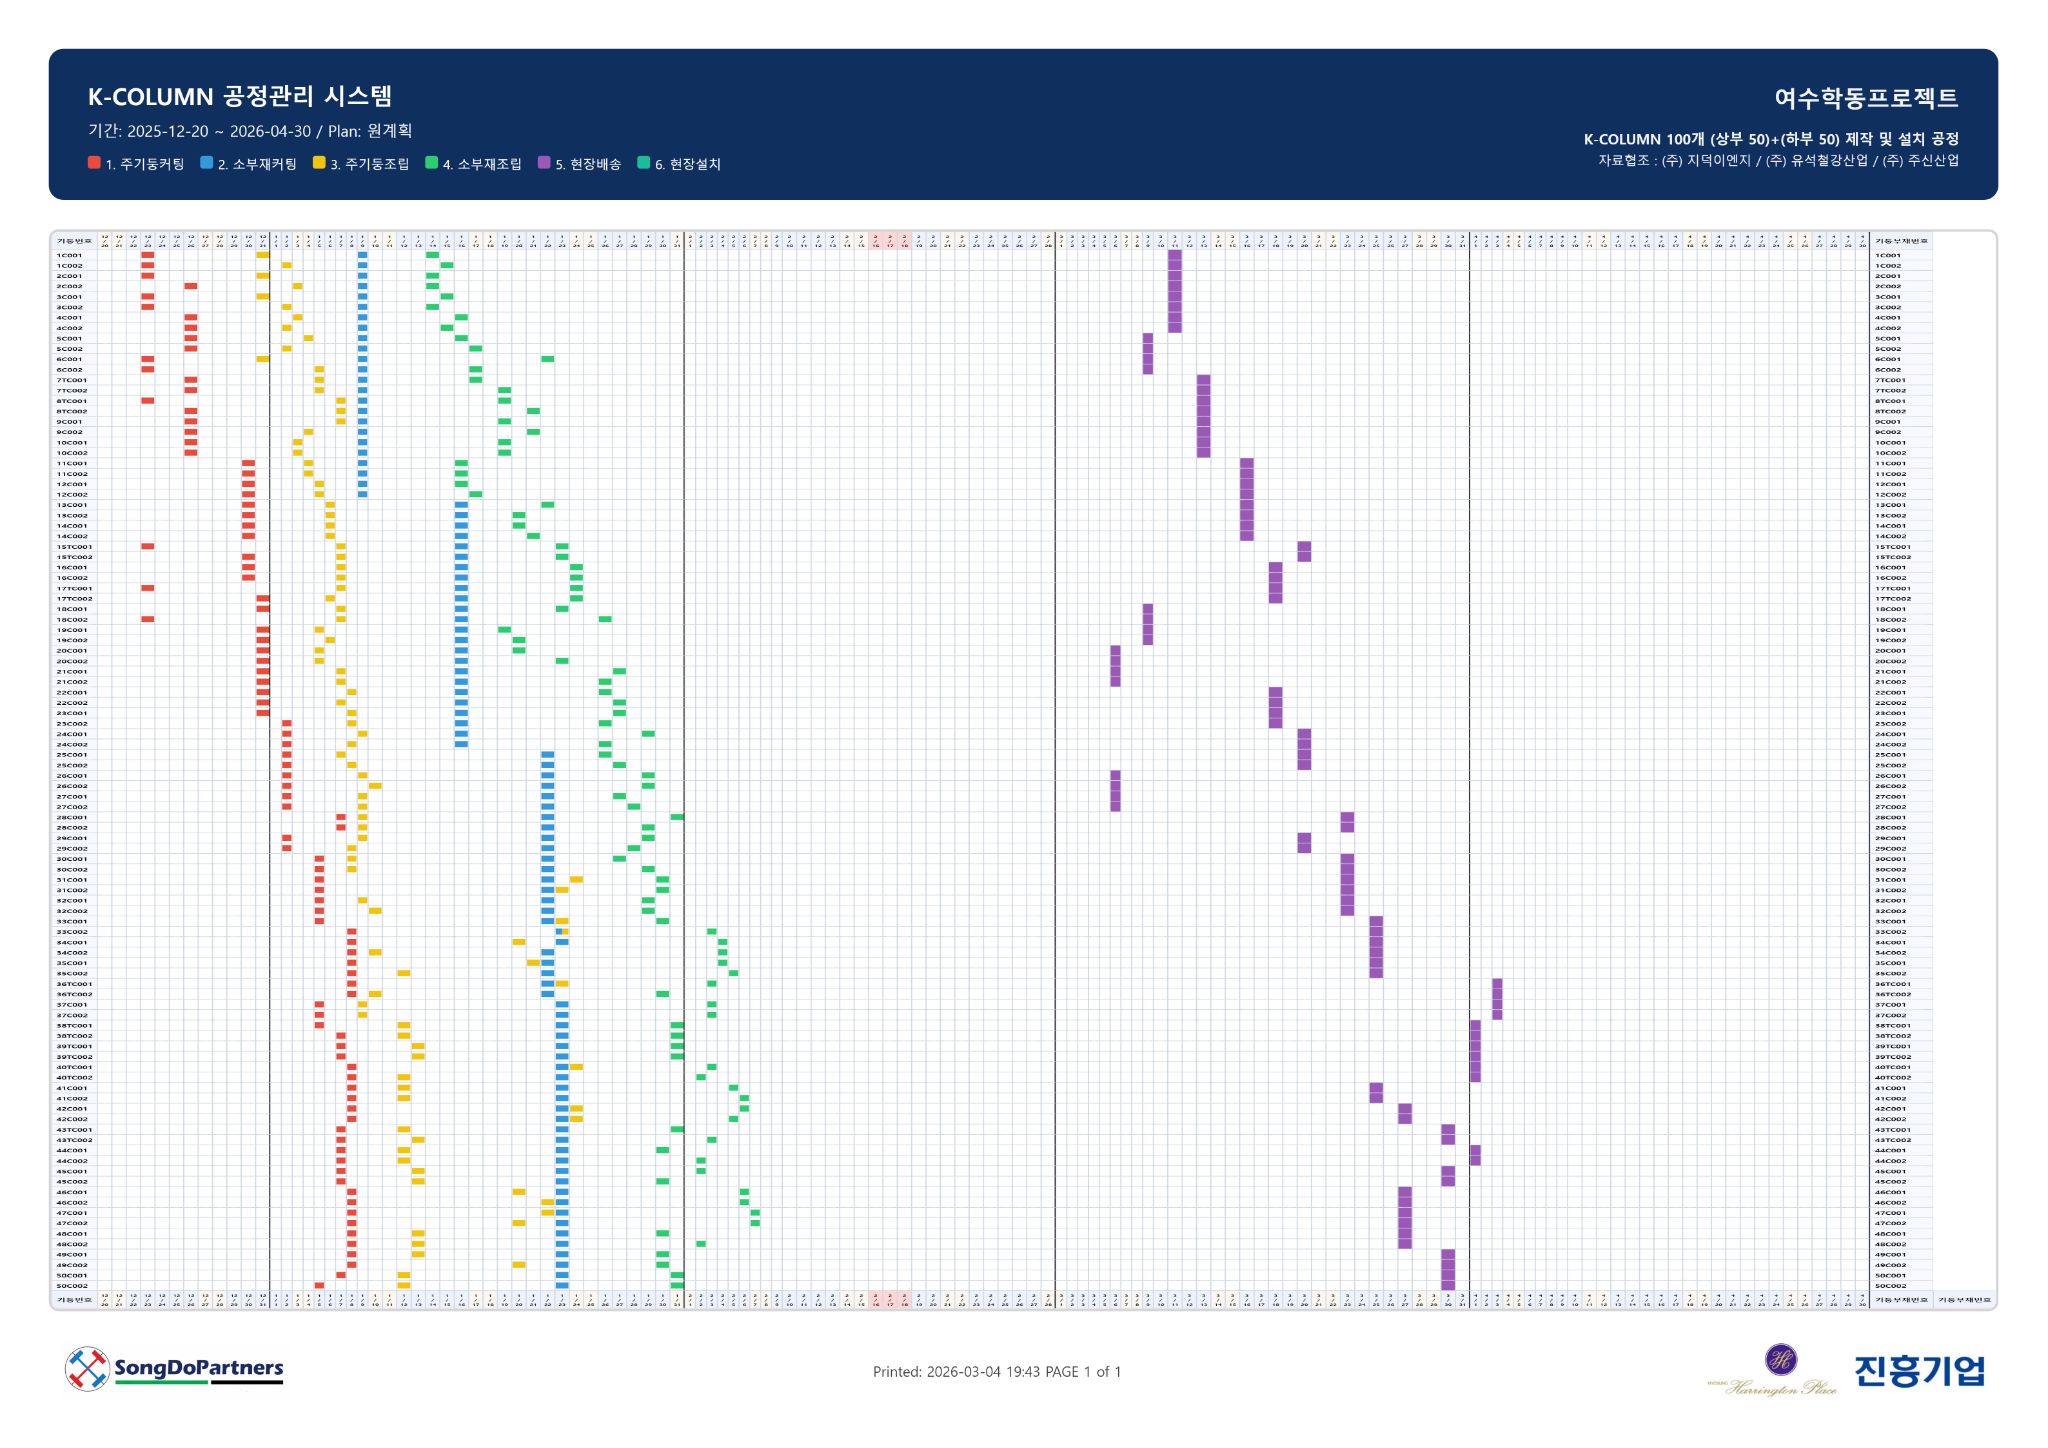Select the 10C002 row label at left
Screen dimensions: 2048x1448
(72, 453)
